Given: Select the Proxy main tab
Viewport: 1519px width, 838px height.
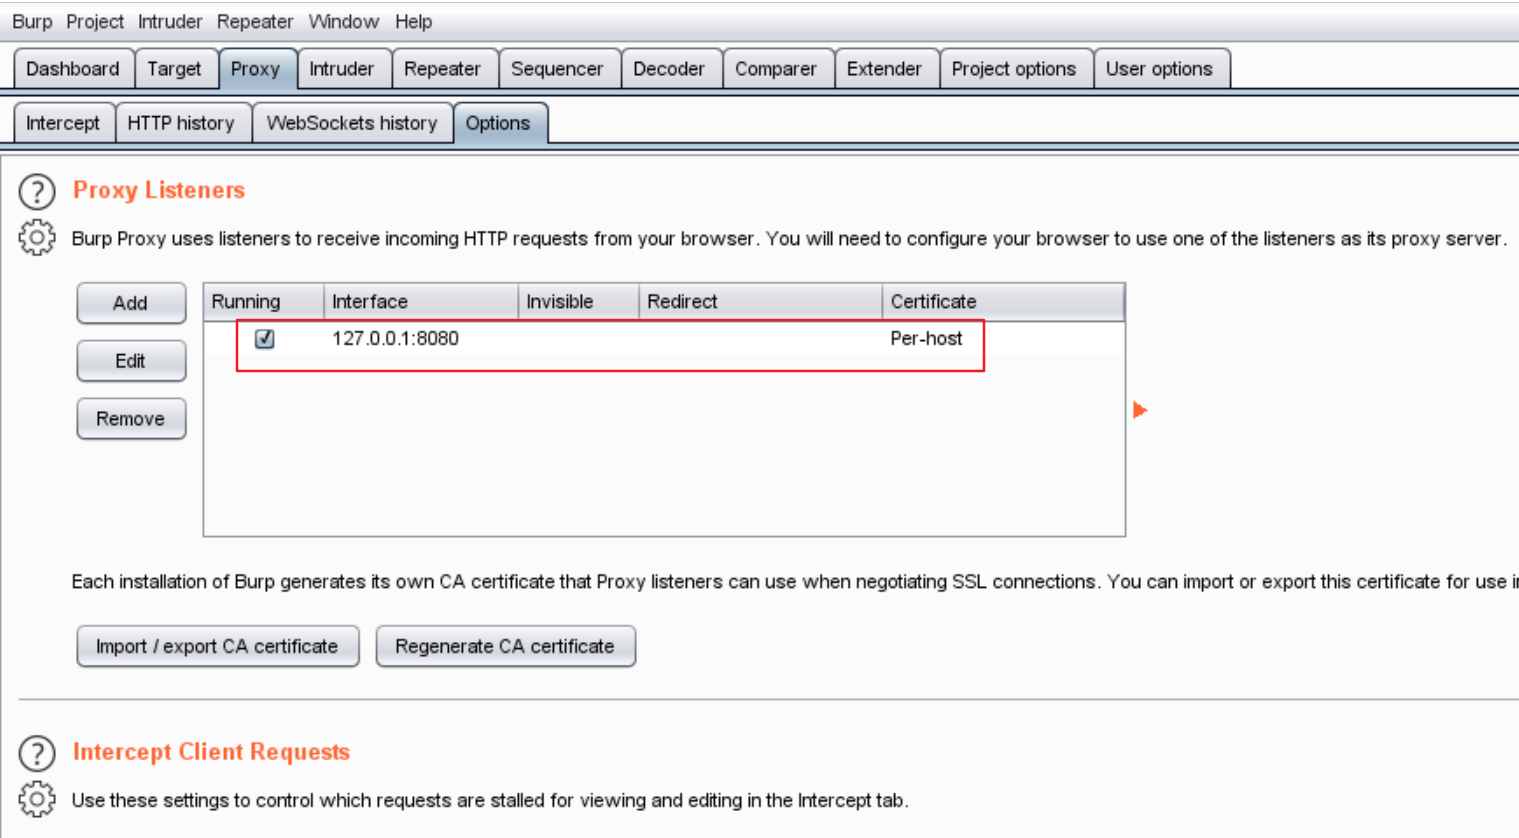Looking at the screenshot, I should [256, 69].
